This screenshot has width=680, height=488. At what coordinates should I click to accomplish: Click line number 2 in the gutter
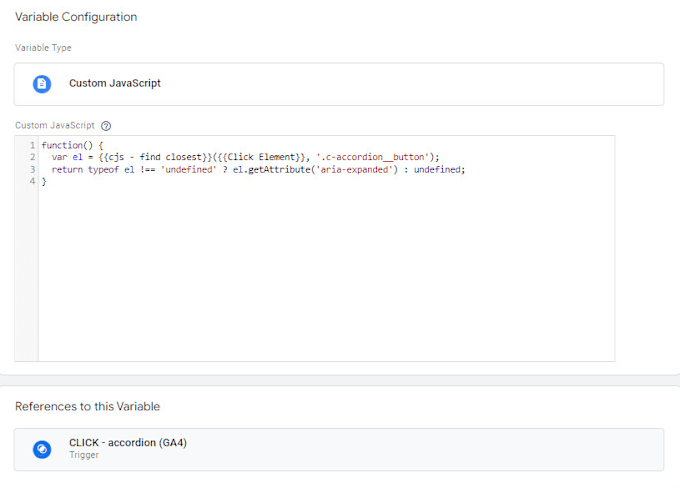(x=32, y=157)
